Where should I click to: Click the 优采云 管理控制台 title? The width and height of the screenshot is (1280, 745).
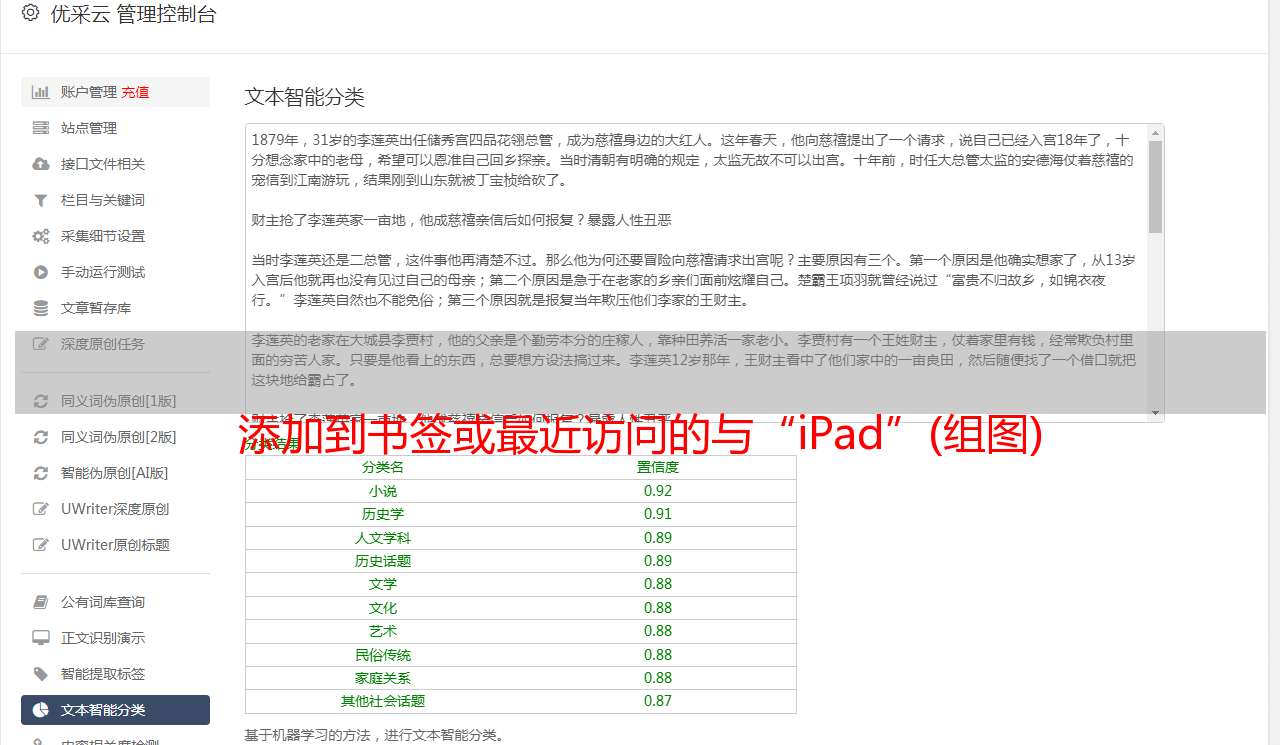point(133,14)
